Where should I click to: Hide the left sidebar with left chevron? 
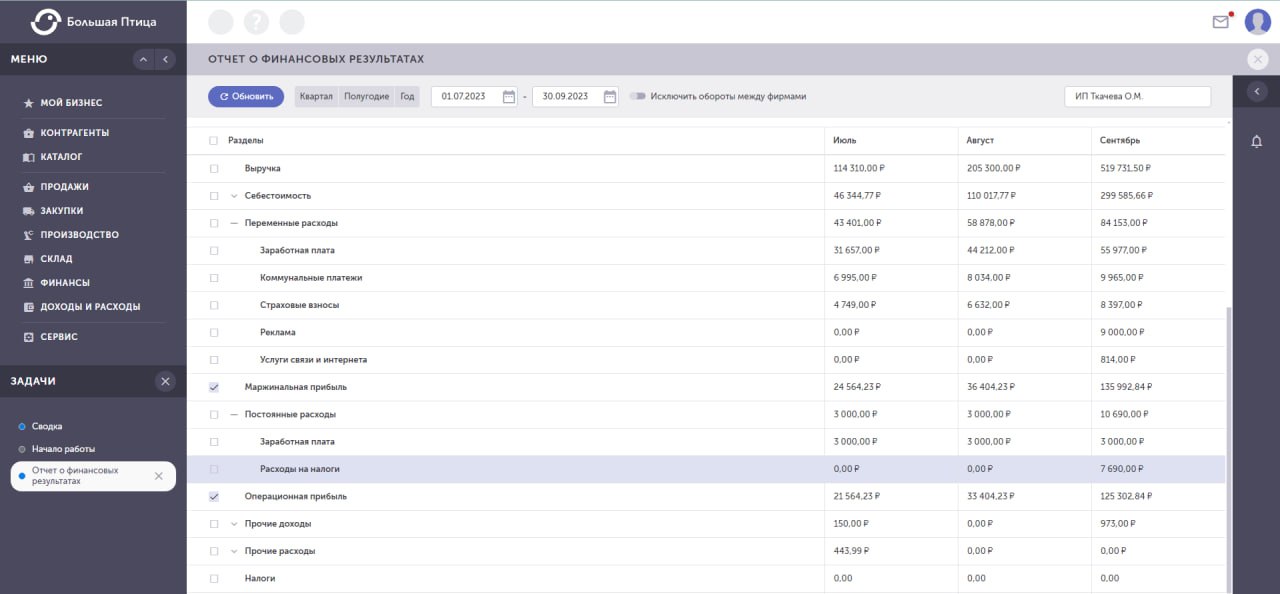coord(165,60)
